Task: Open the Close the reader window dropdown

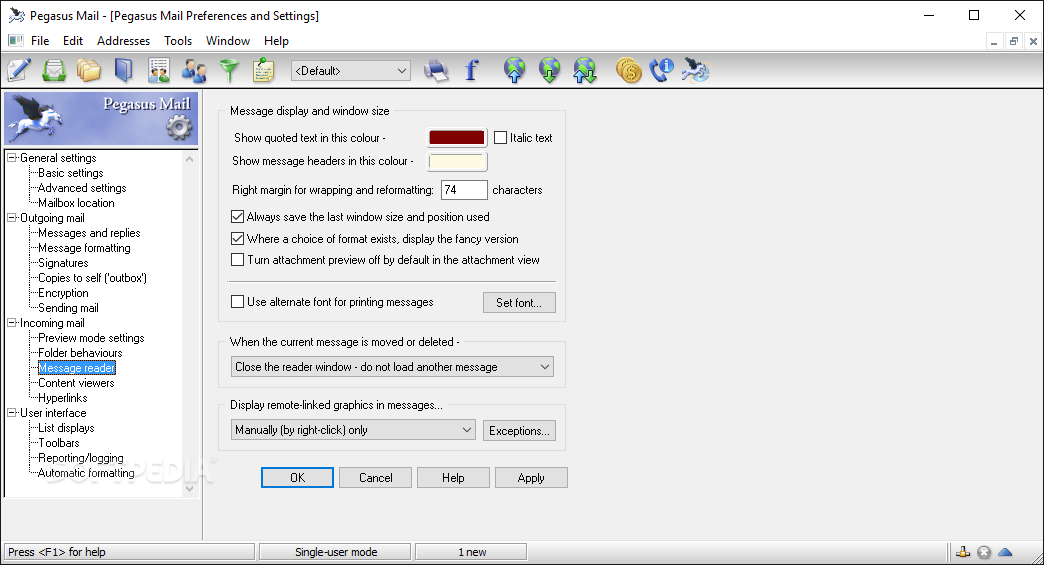Action: pos(392,367)
